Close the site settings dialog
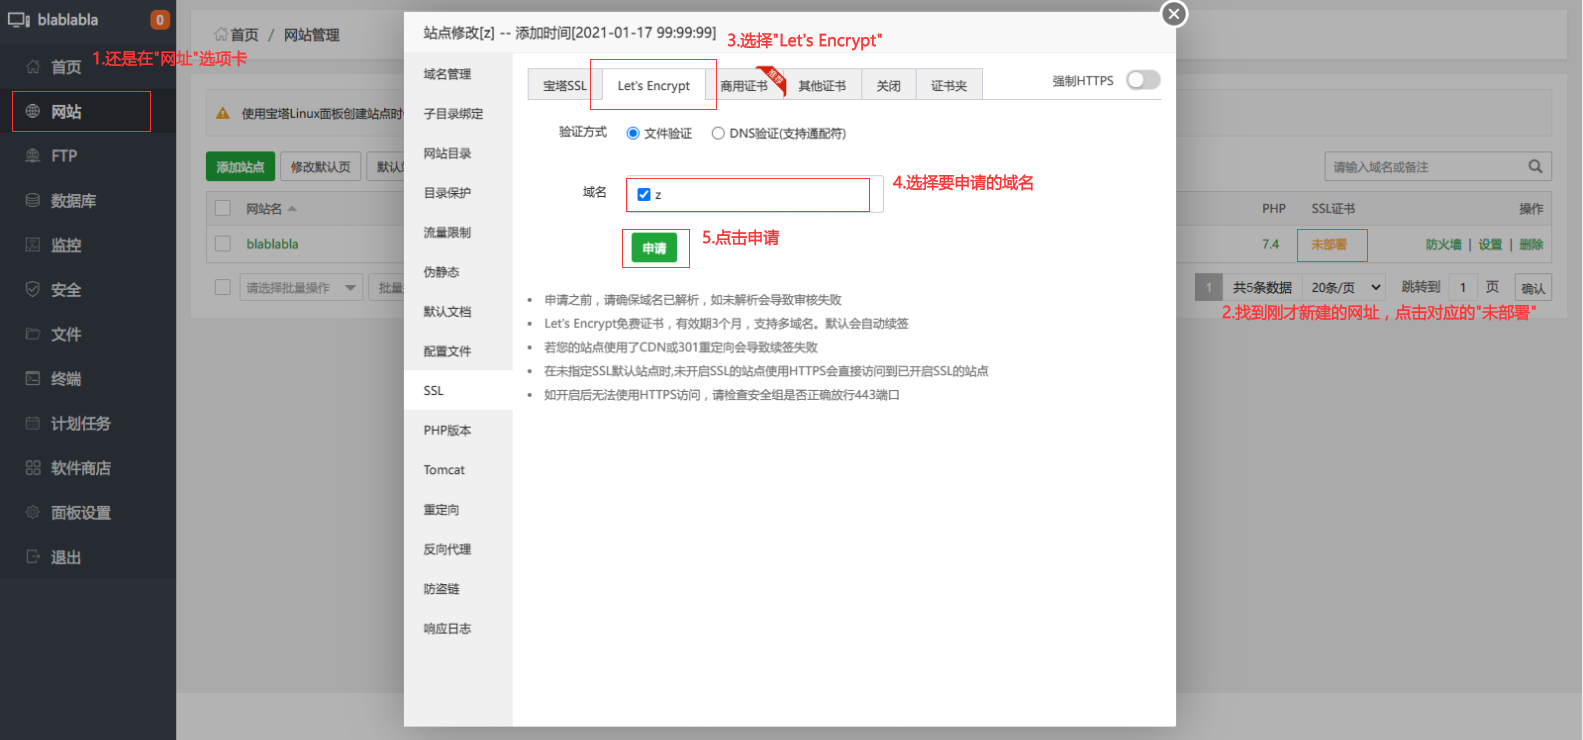 click(1174, 14)
